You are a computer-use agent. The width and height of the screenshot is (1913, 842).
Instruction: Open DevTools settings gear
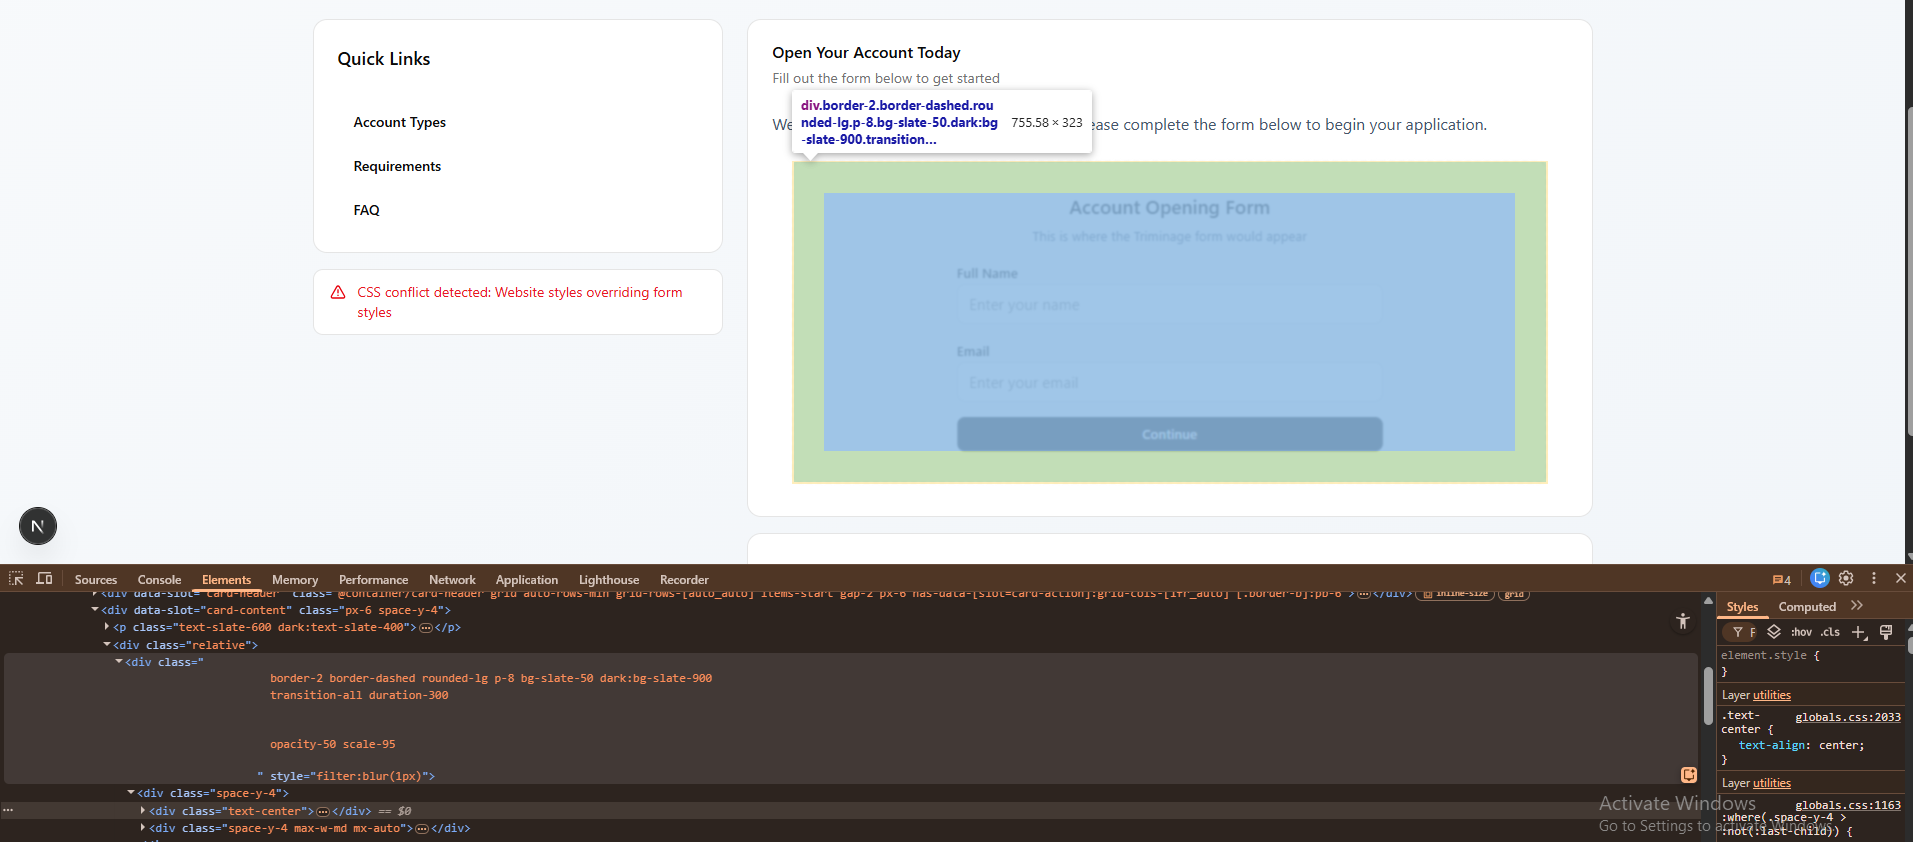[x=1846, y=578]
